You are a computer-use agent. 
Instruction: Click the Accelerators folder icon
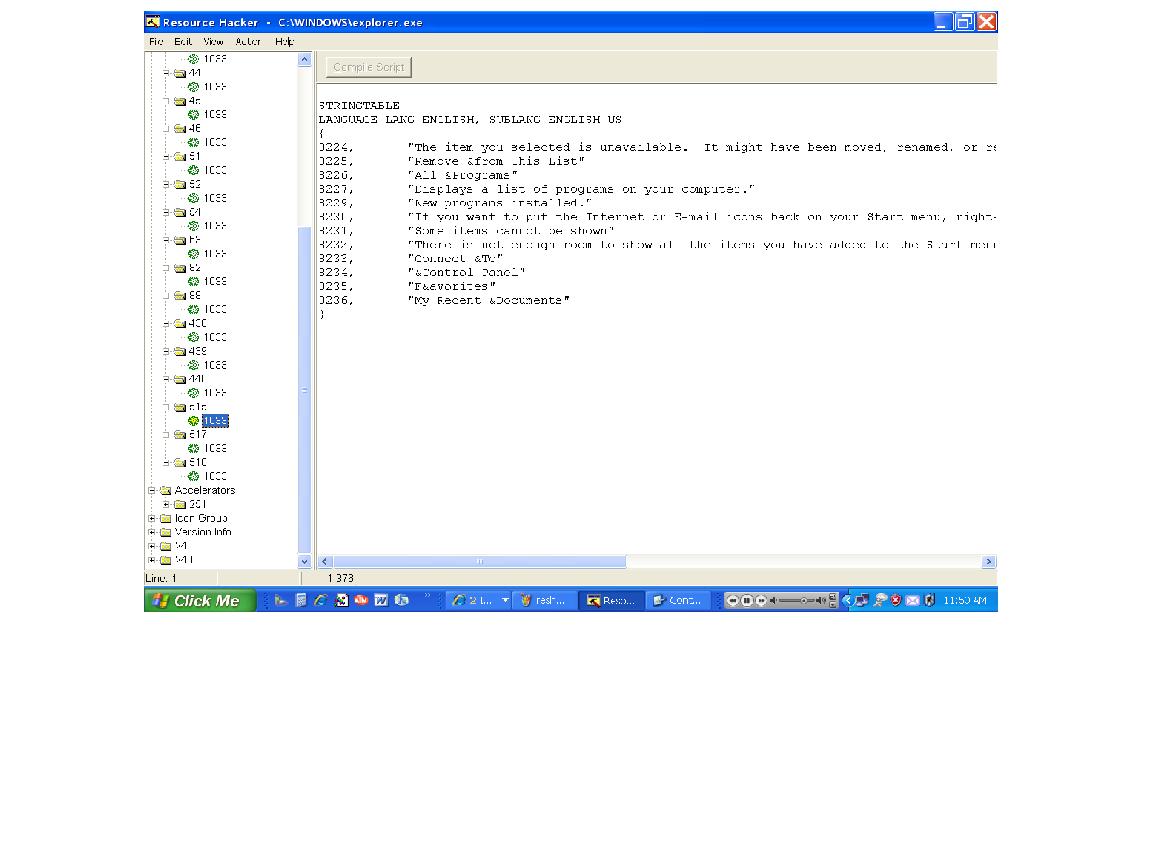[x=165, y=491]
